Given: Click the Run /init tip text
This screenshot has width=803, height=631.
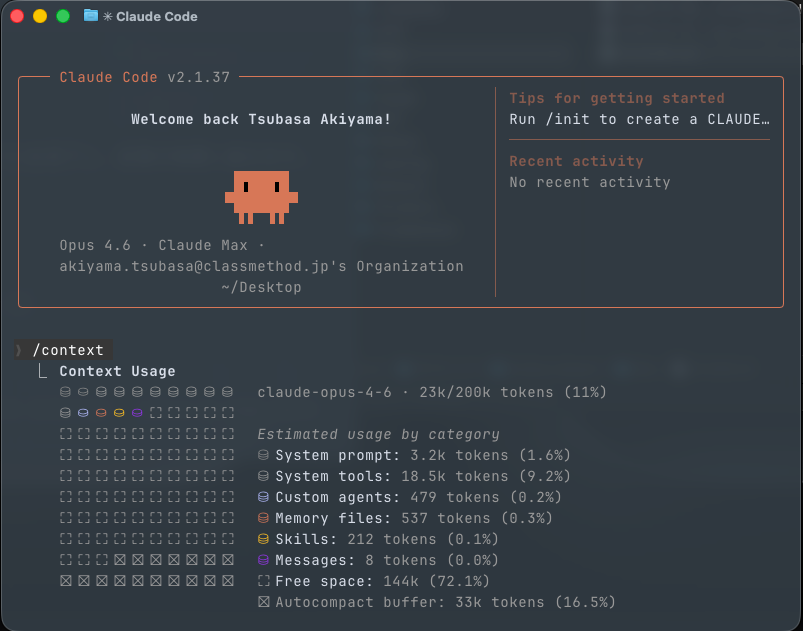Looking at the screenshot, I should 639,119.
